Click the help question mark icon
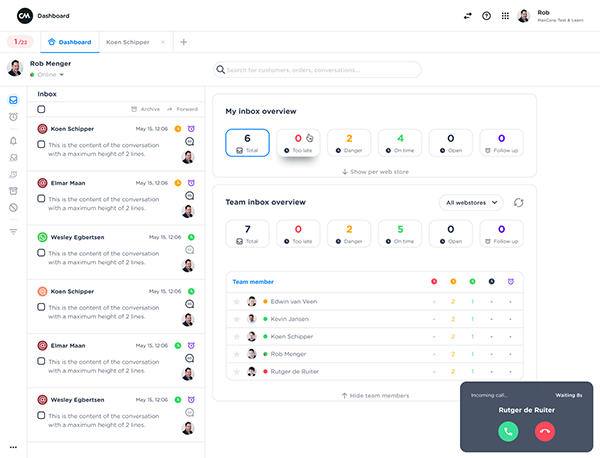This screenshot has width=600, height=458. click(x=486, y=16)
